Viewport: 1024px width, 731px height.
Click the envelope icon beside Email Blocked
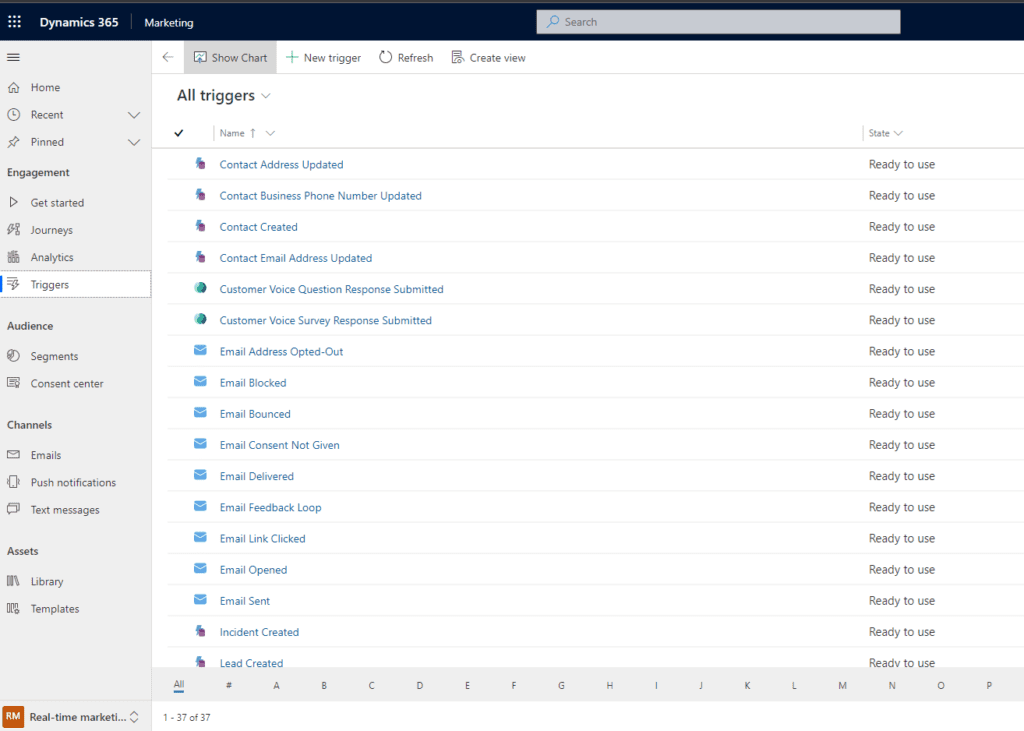click(200, 382)
